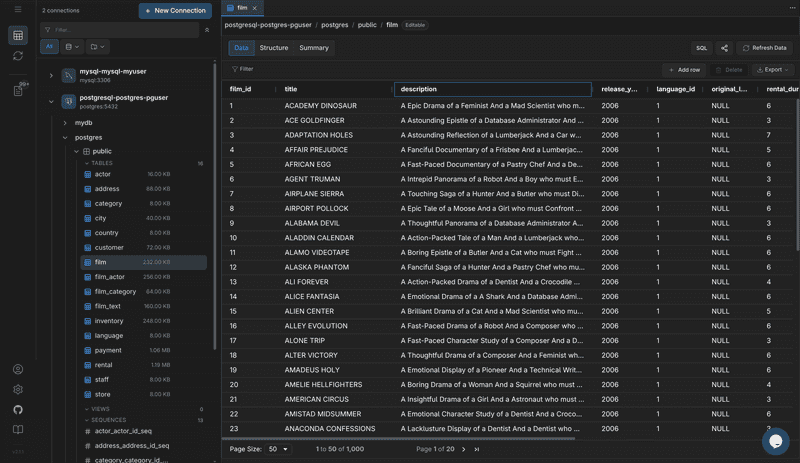Screen dimensions: 800x463
Task: Click the public schema icon
Action: [87, 151]
